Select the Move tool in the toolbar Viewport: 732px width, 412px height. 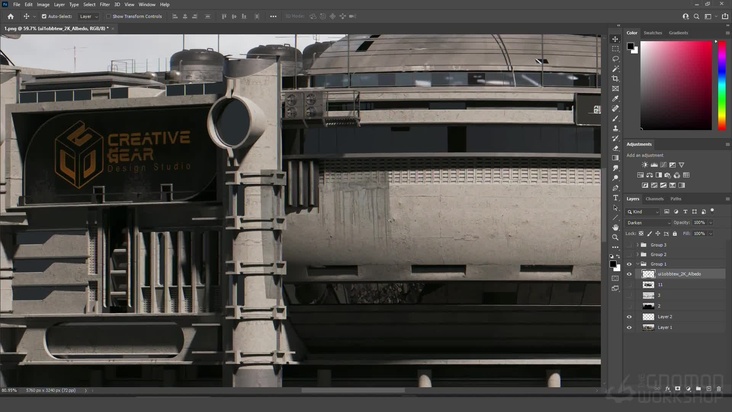pyautogui.click(x=615, y=39)
